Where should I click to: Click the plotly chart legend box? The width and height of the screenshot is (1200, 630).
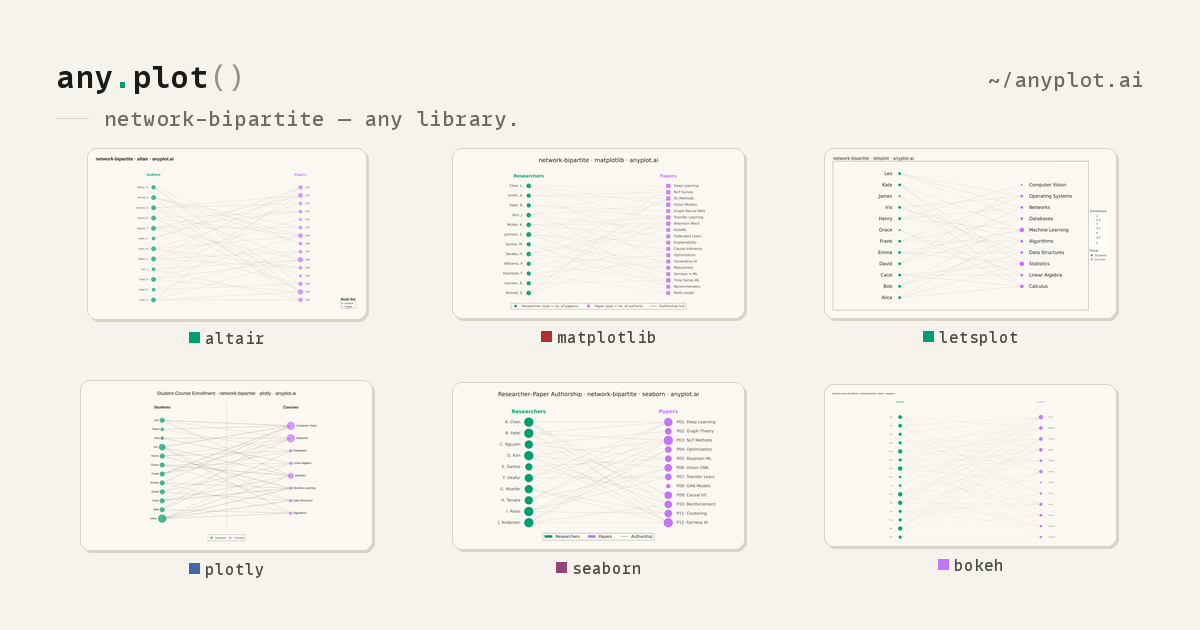click(x=227, y=538)
